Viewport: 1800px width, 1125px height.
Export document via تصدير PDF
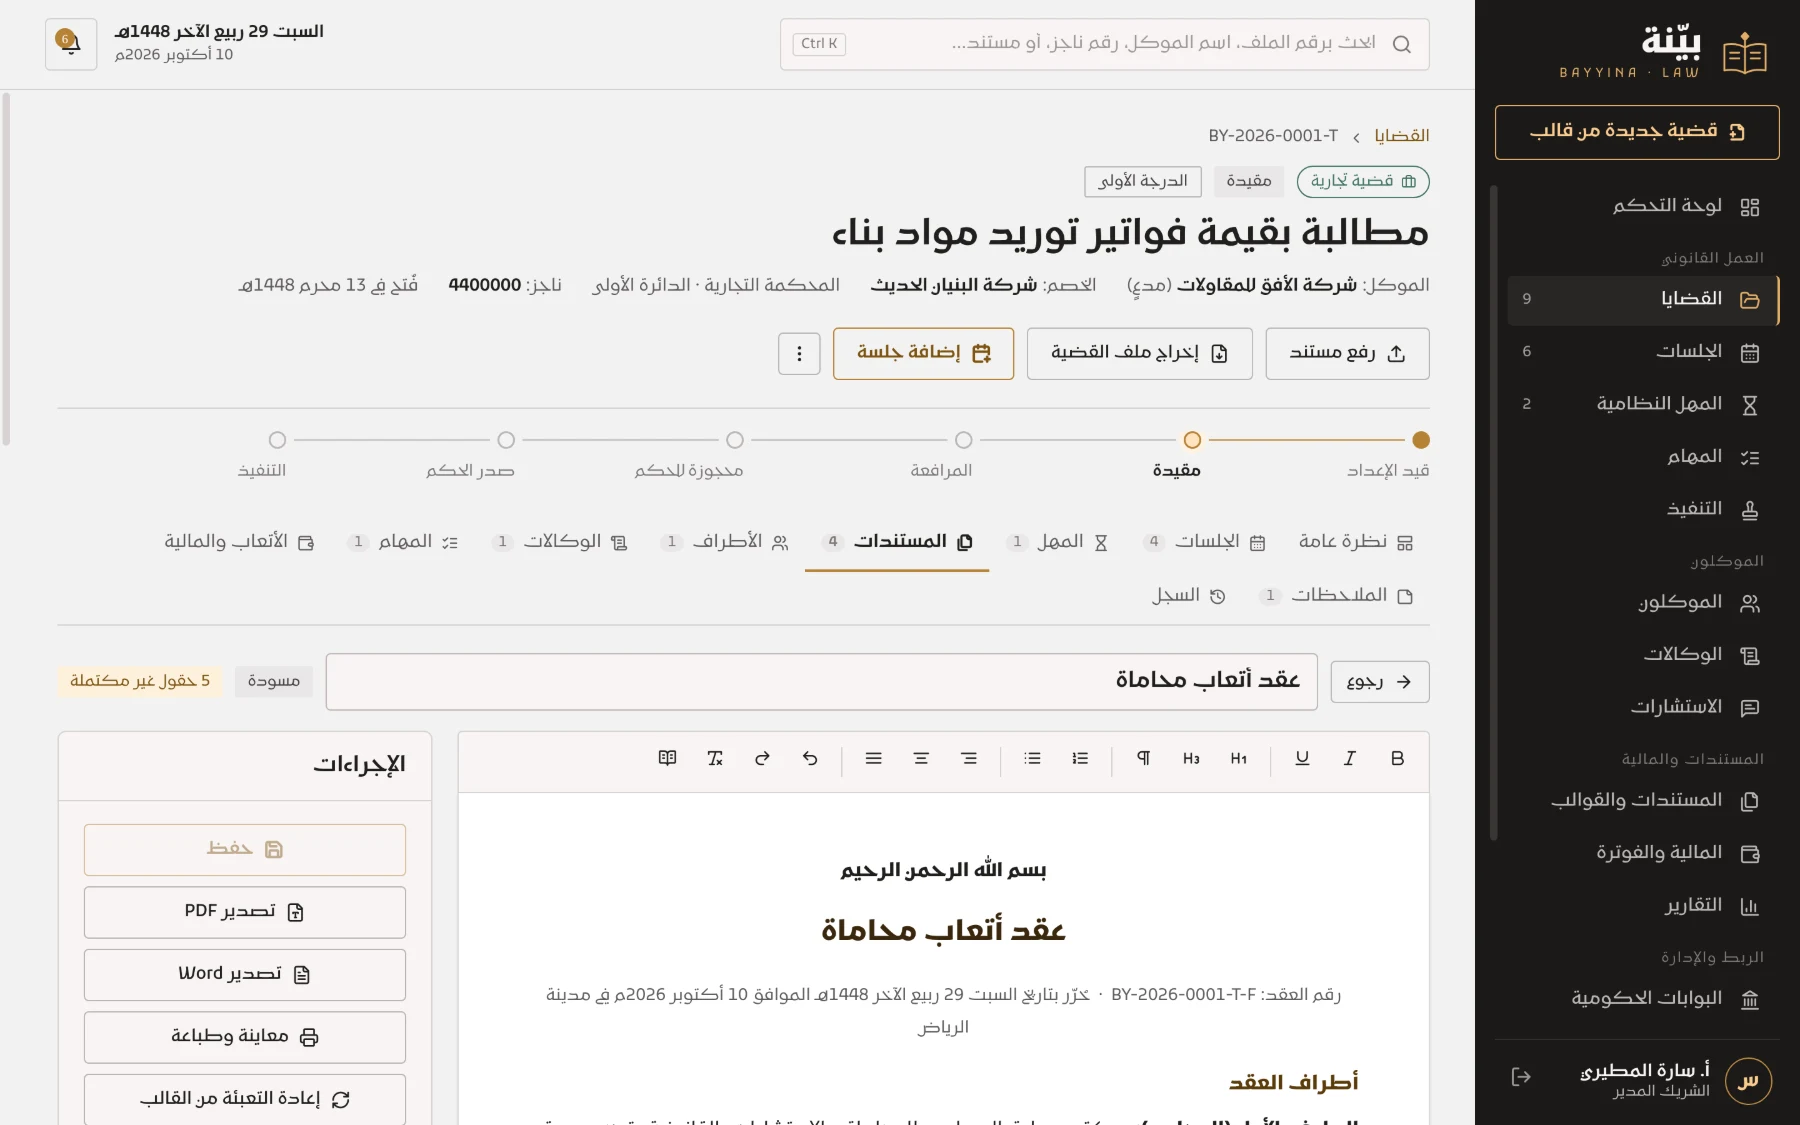click(x=245, y=912)
